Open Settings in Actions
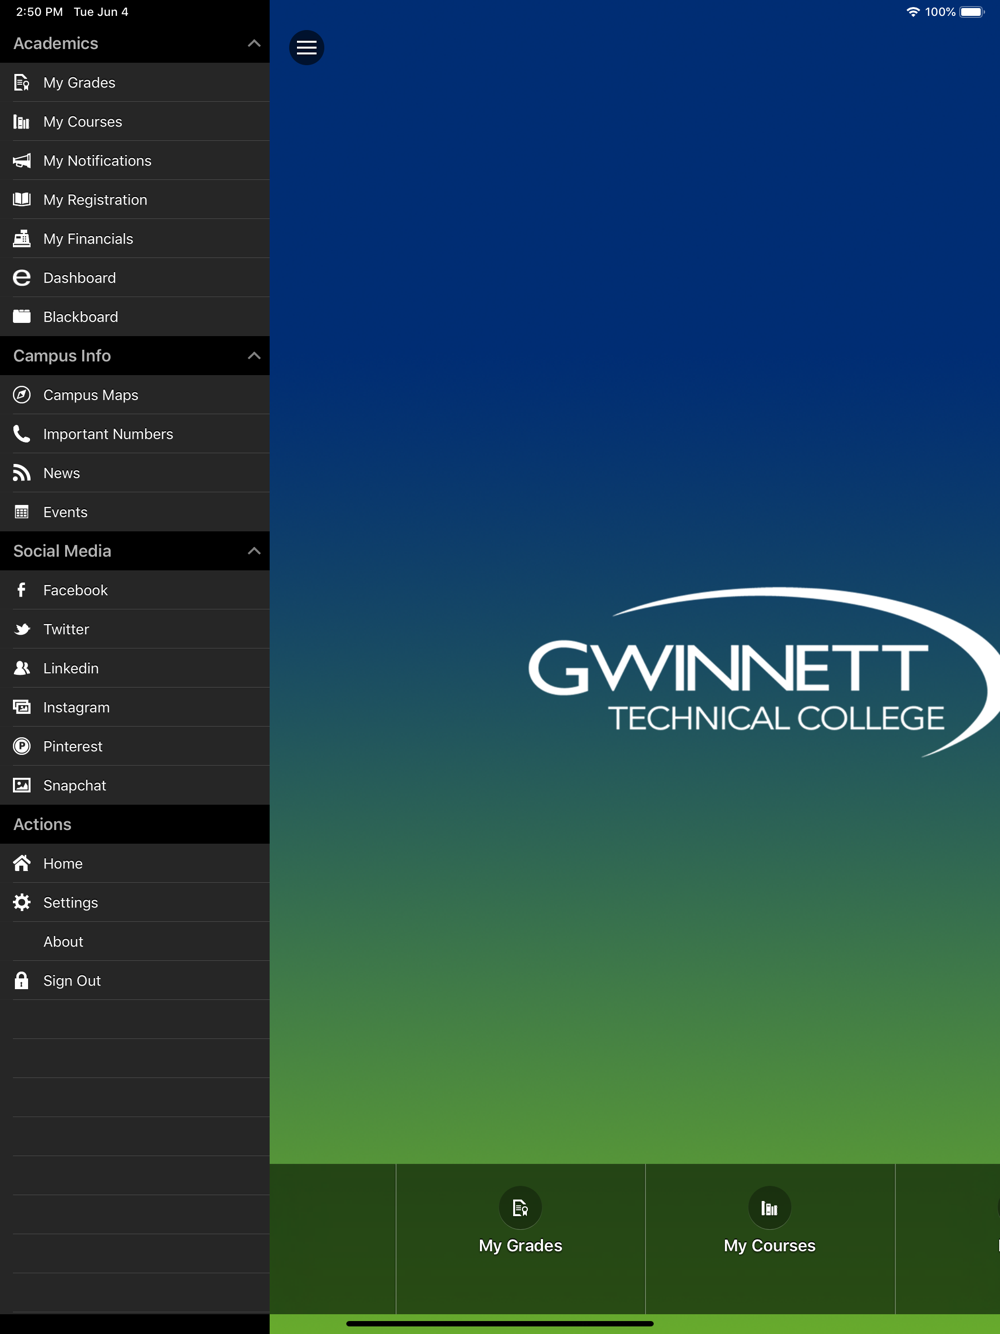1000x1334 pixels. click(135, 902)
